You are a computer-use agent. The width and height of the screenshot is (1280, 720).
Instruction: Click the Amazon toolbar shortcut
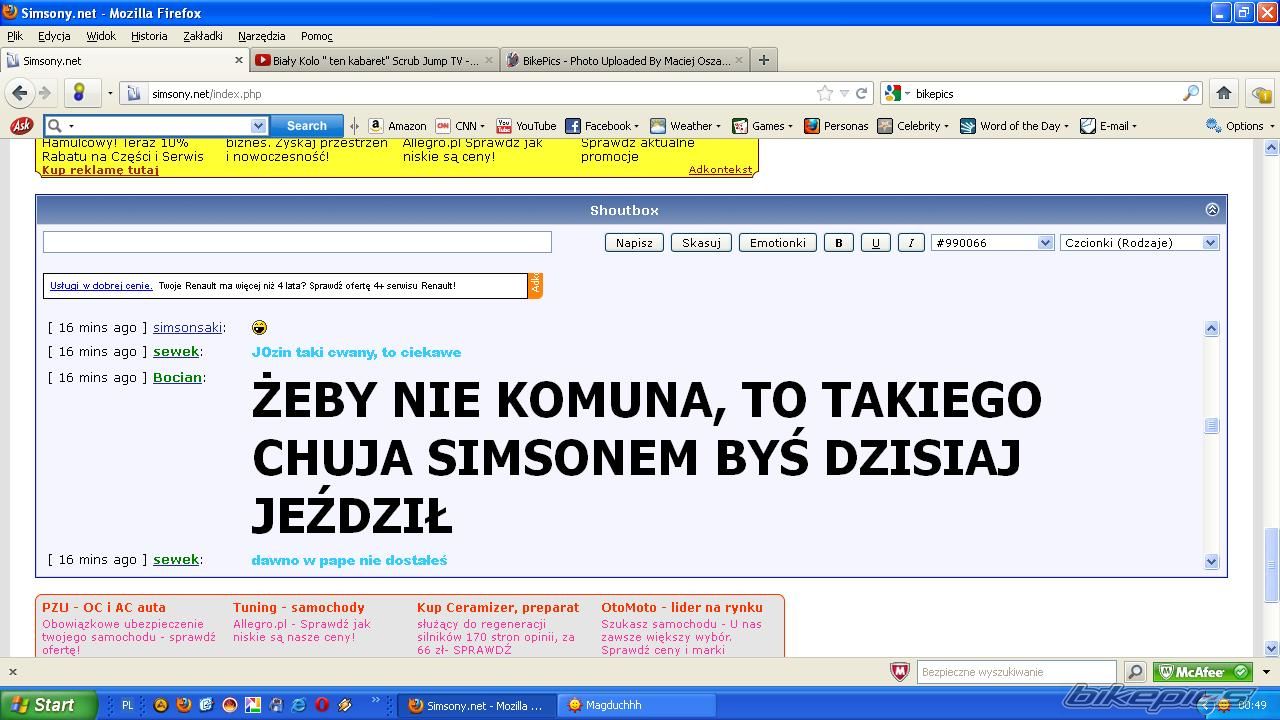pos(397,126)
